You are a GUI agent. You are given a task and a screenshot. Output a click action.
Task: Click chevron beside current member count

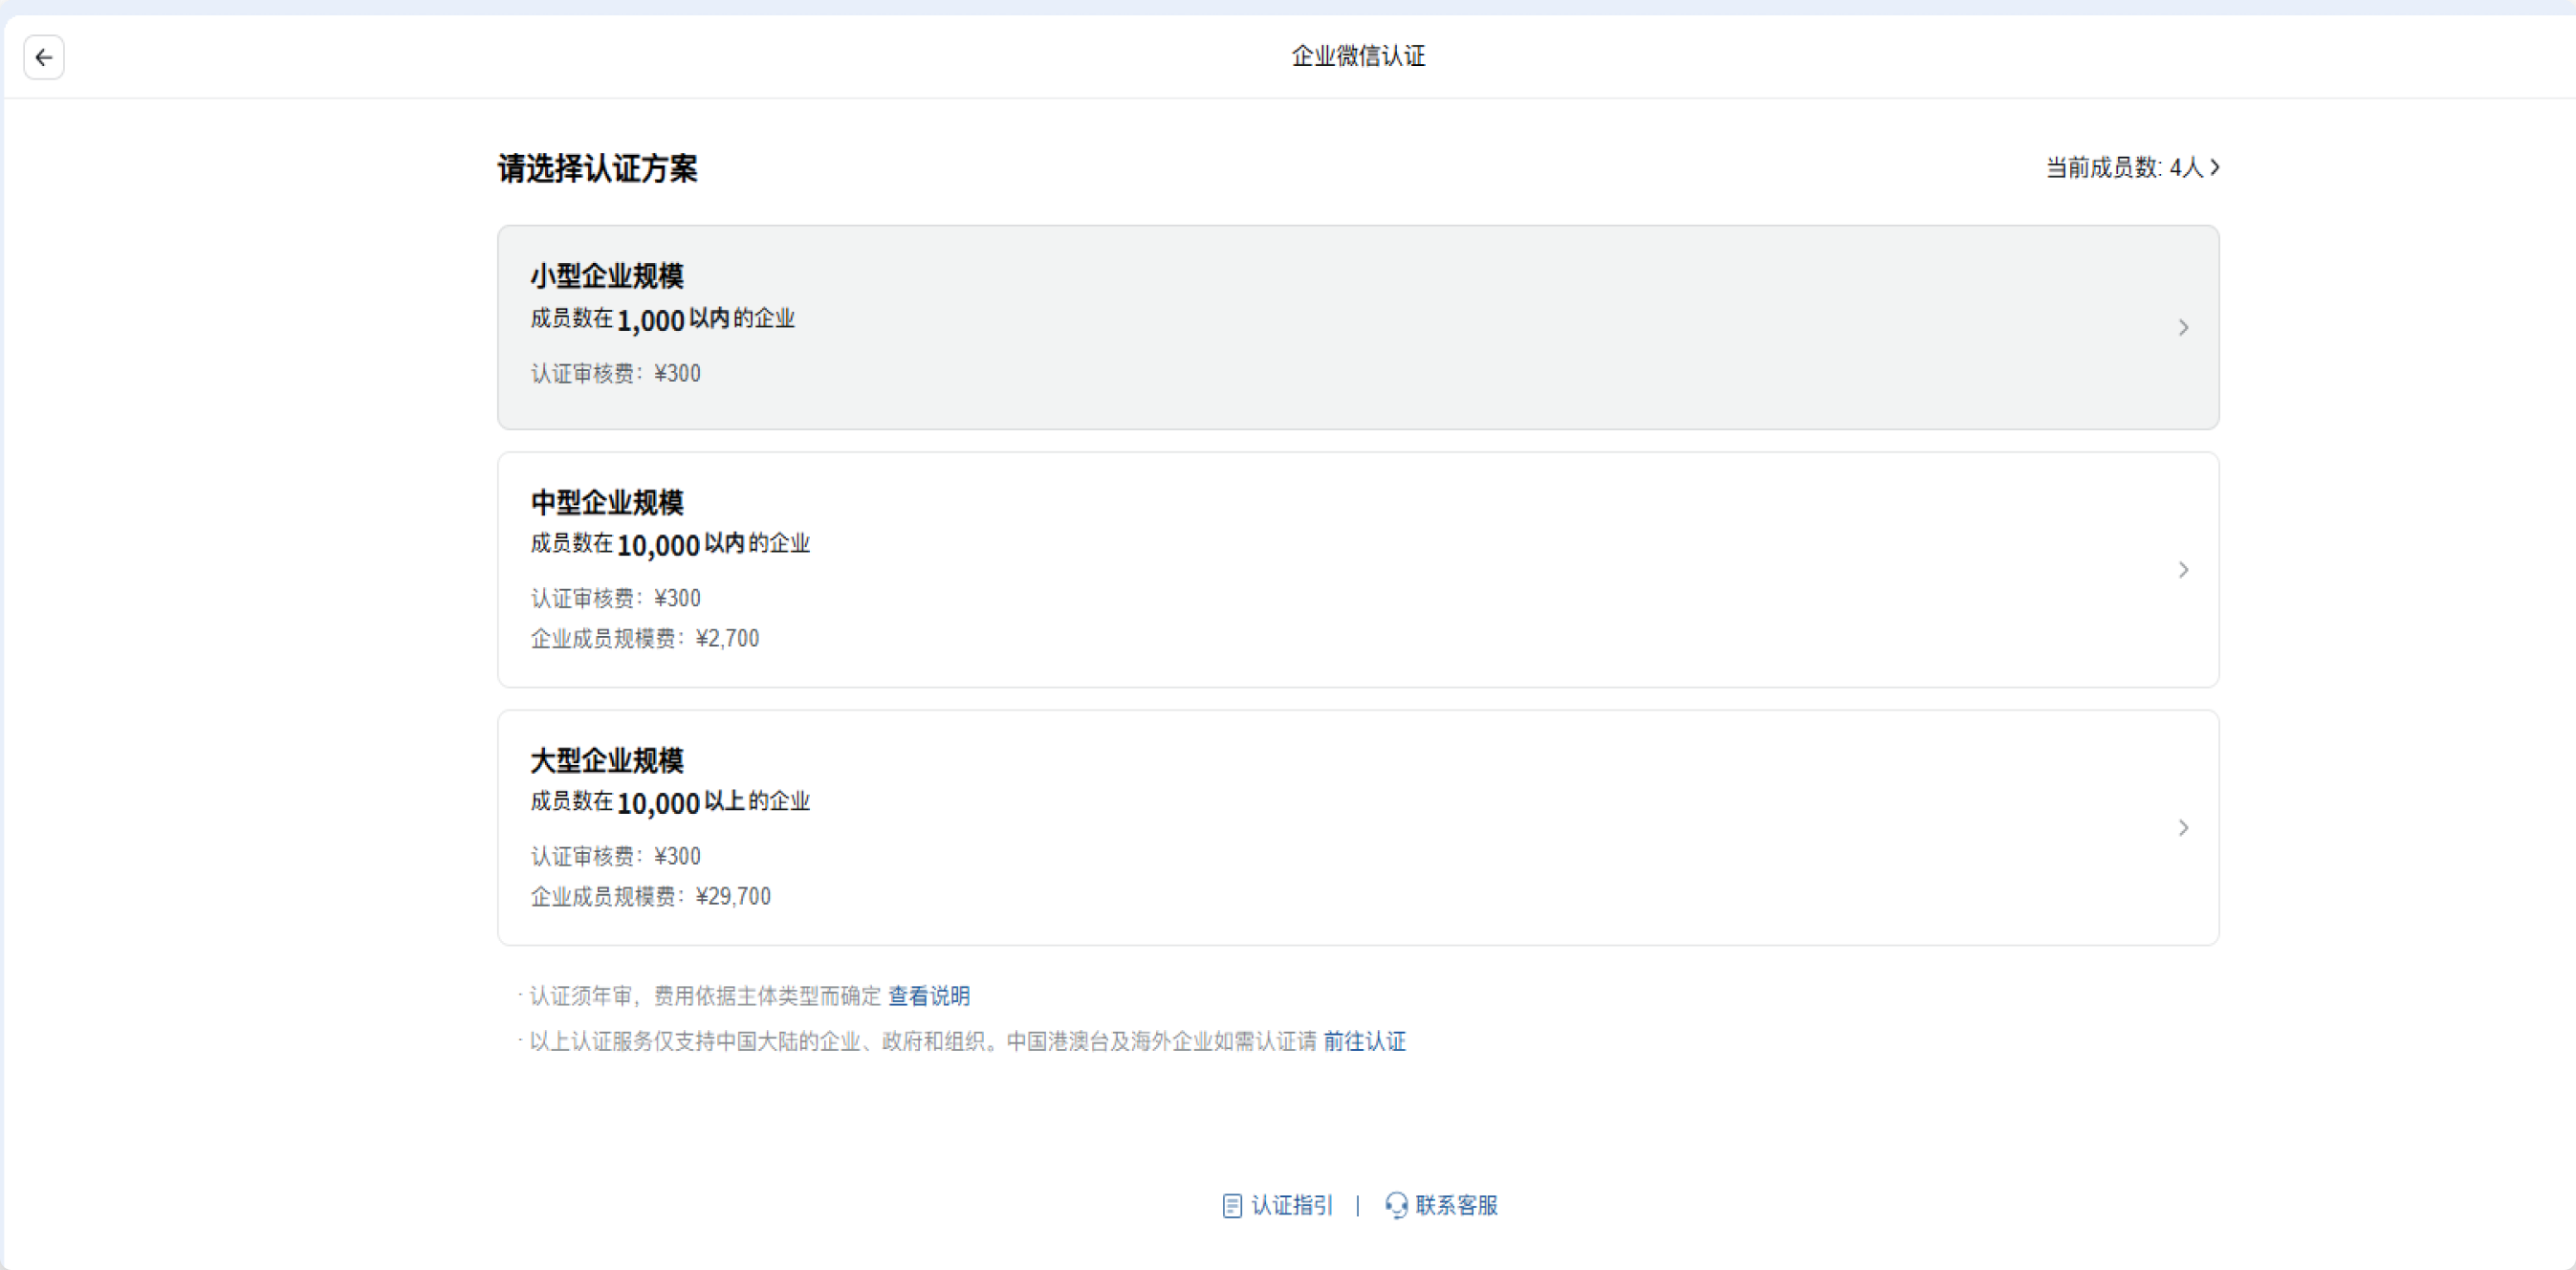coord(2215,167)
